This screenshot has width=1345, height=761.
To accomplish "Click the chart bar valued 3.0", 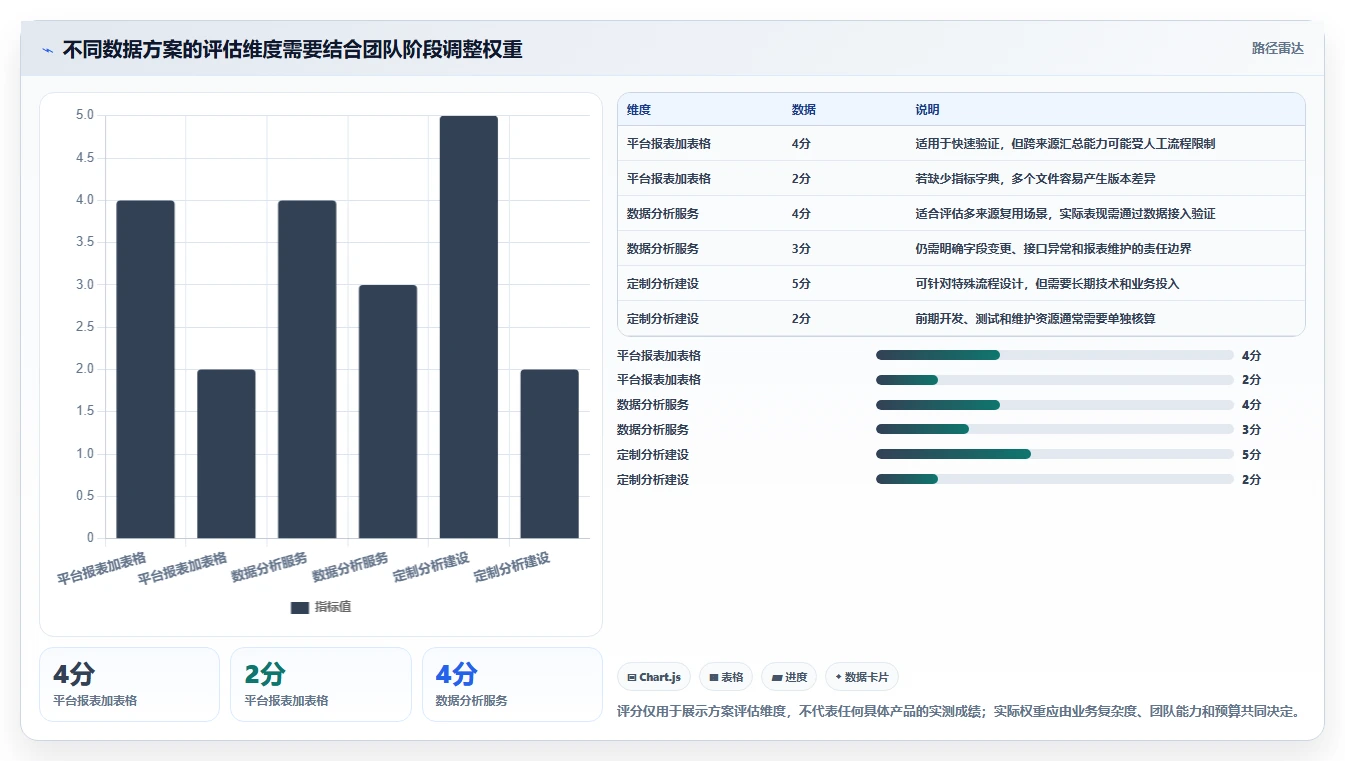I will pos(388,411).
